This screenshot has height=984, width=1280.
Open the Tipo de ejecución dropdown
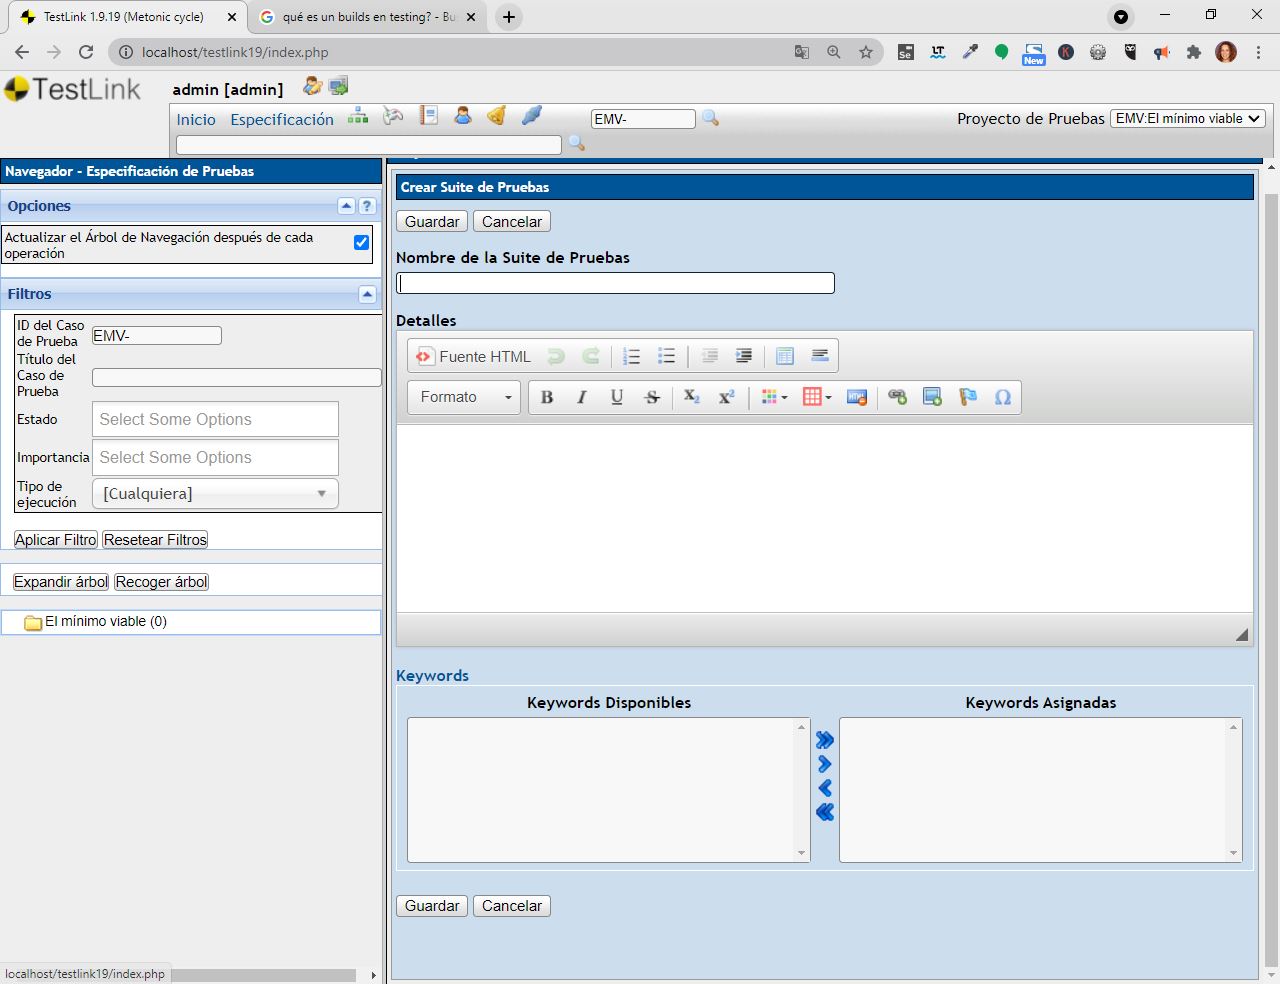click(x=215, y=493)
